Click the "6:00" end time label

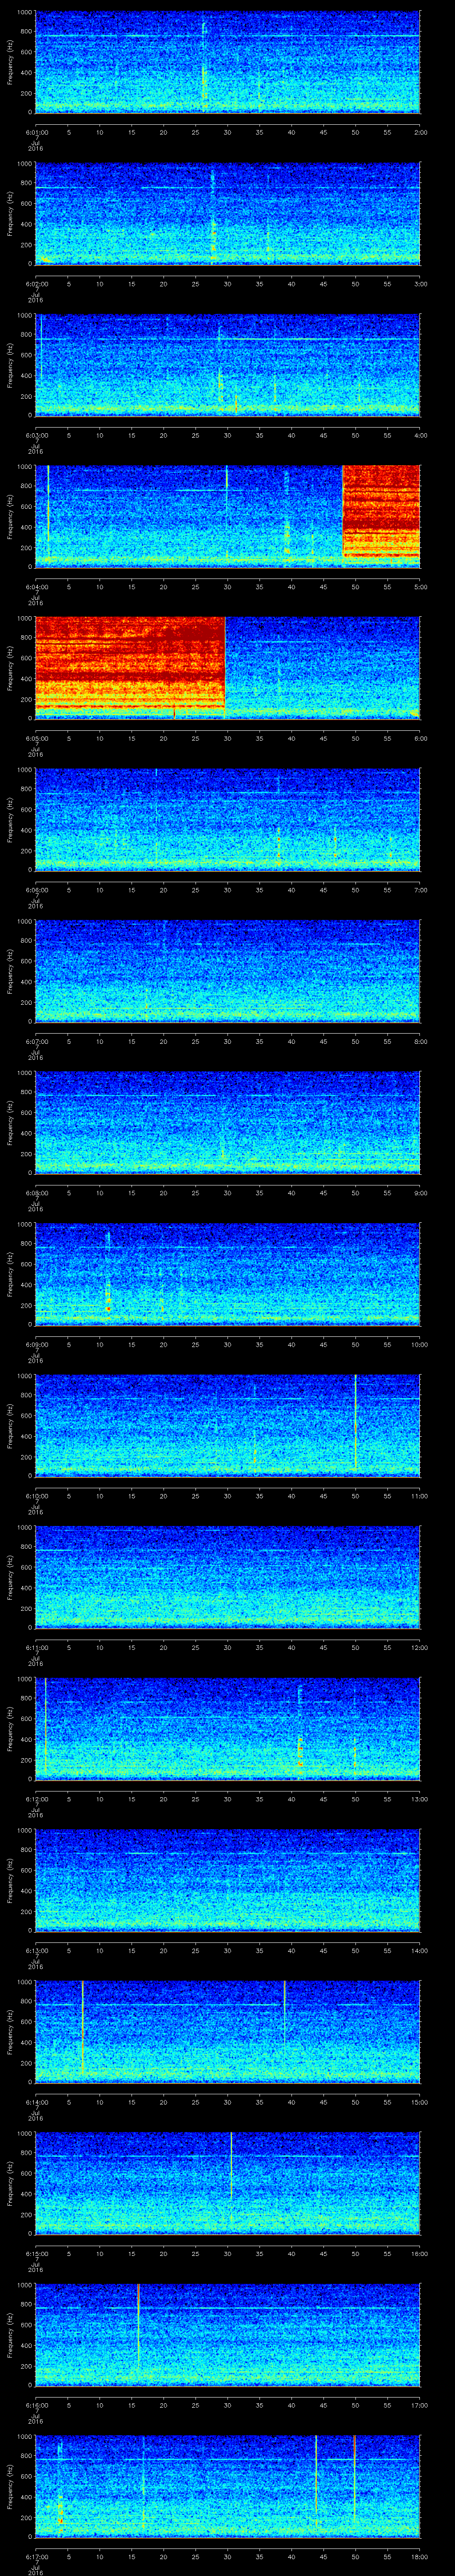coord(420,738)
